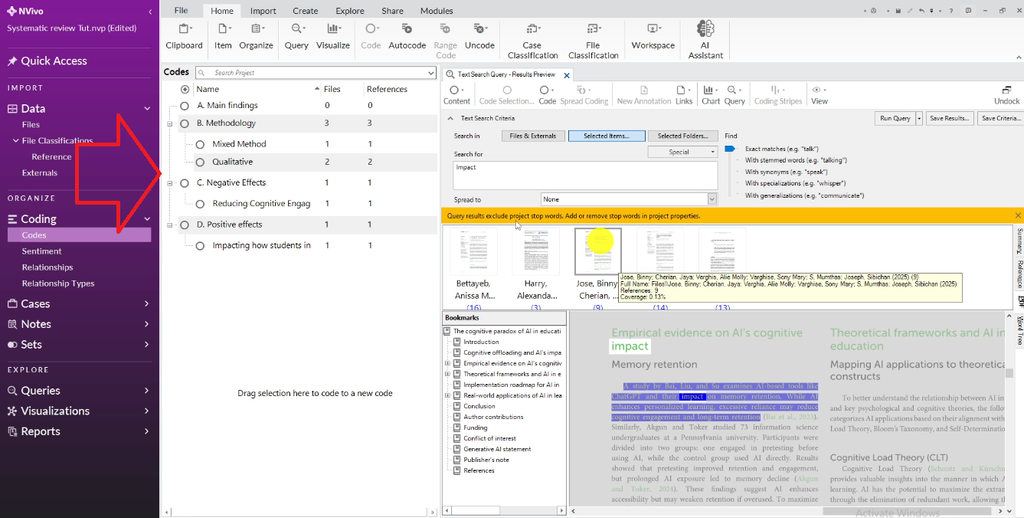Click the Selected Folders button

point(682,136)
